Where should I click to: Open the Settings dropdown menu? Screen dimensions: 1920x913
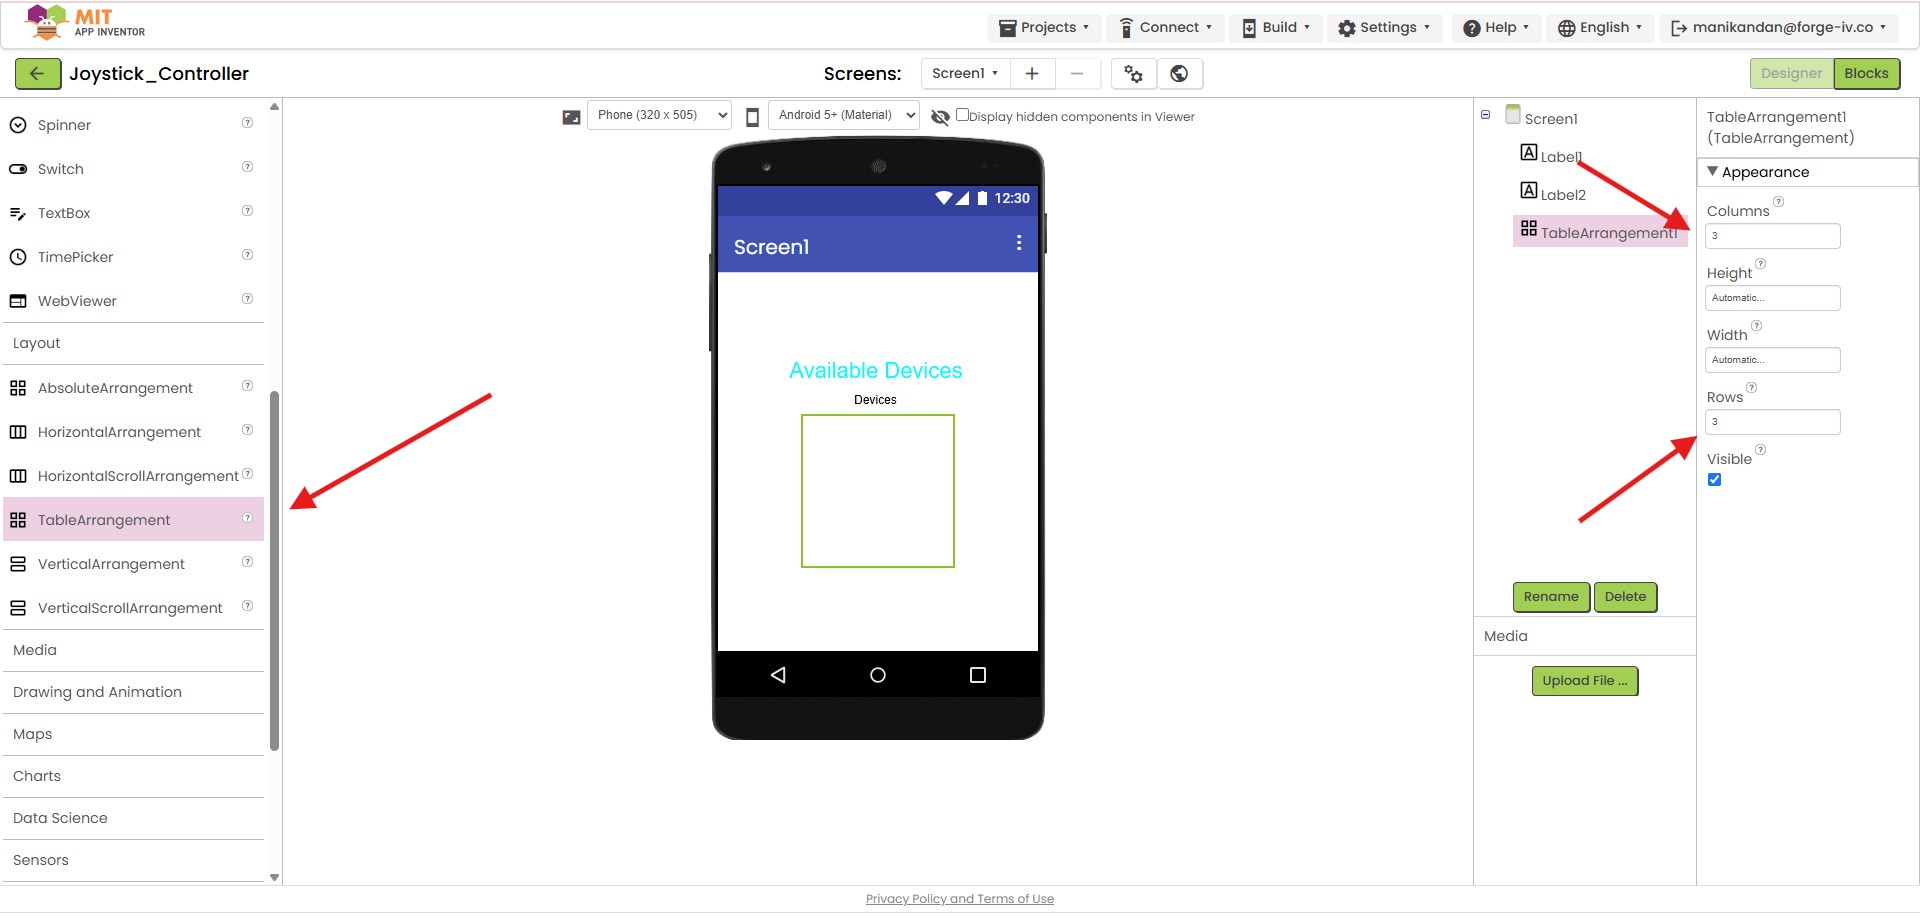point(1385,28)
